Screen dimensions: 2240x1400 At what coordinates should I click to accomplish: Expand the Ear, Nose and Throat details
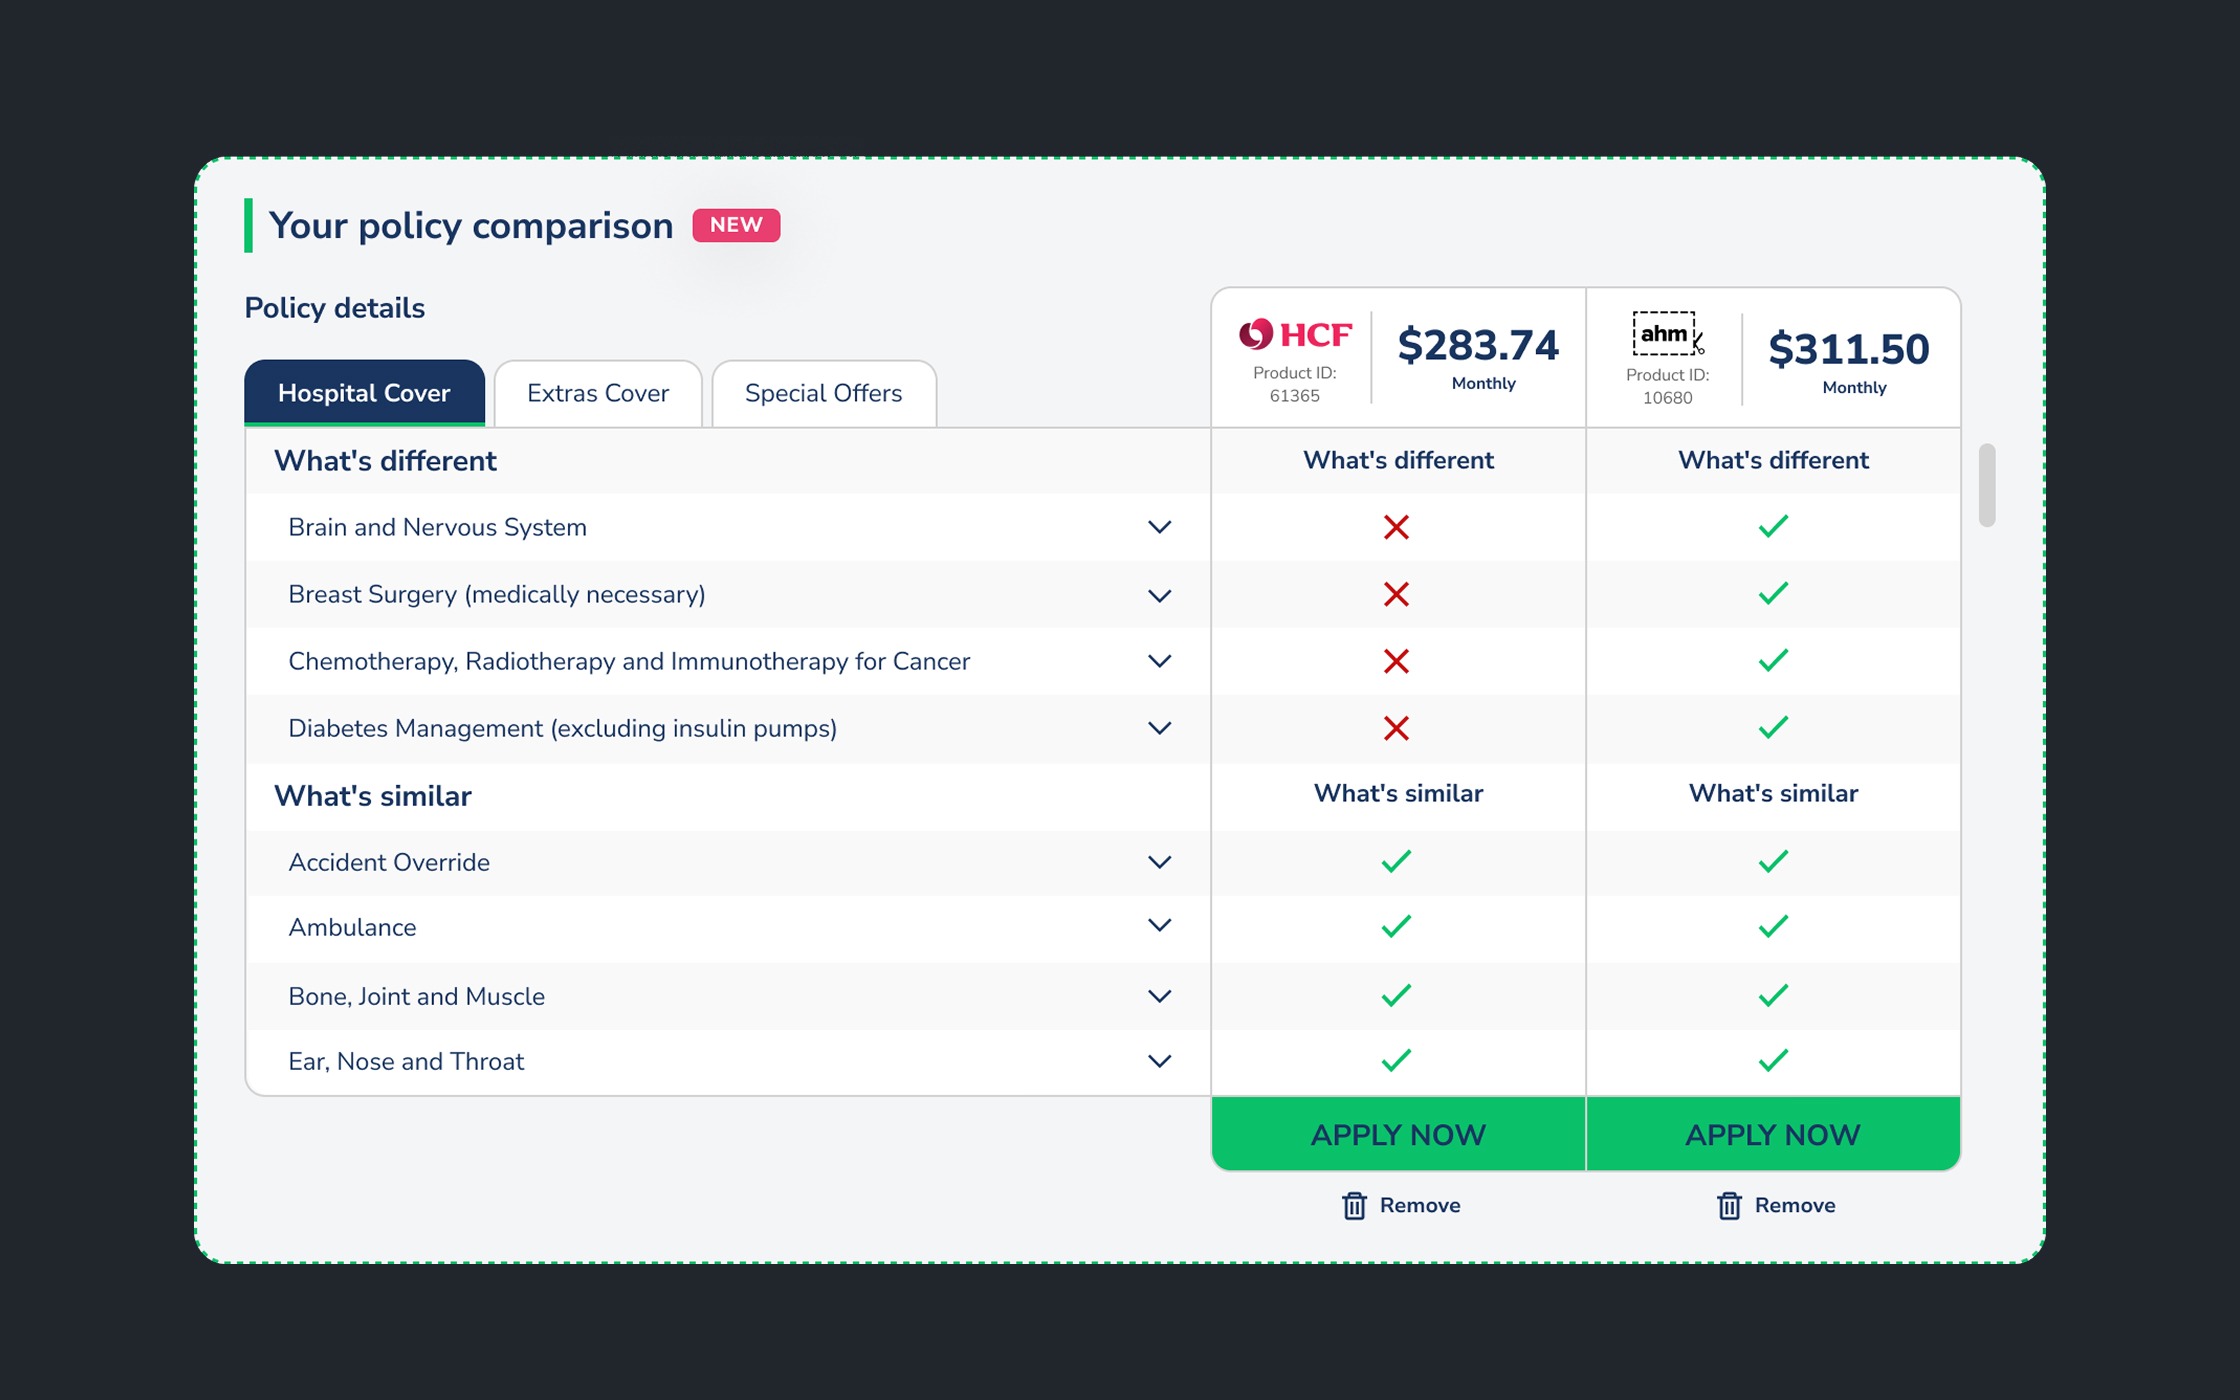coord(1159,1061)
